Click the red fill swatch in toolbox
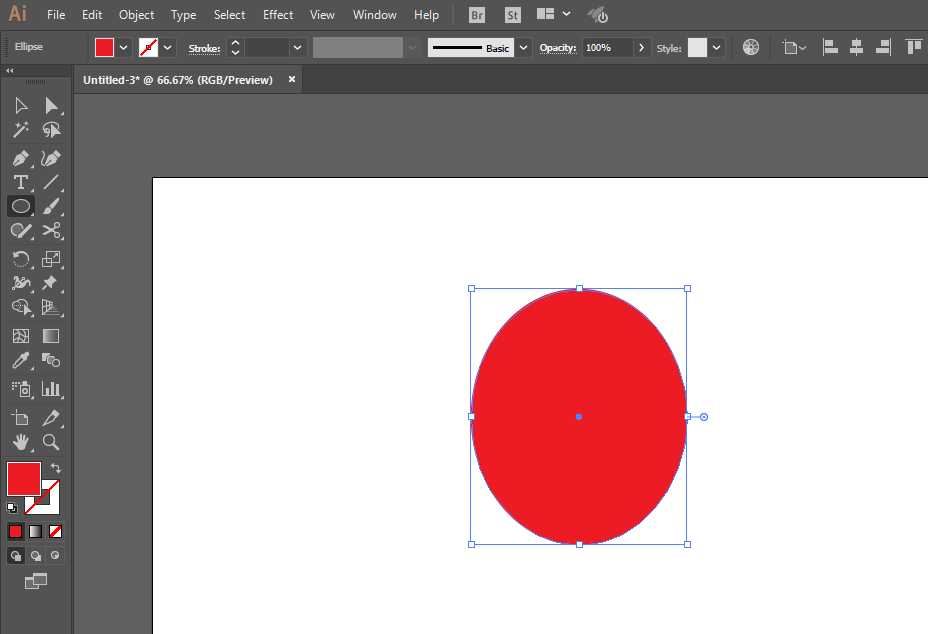Screen dimensions: 928x634 [23, 479]
